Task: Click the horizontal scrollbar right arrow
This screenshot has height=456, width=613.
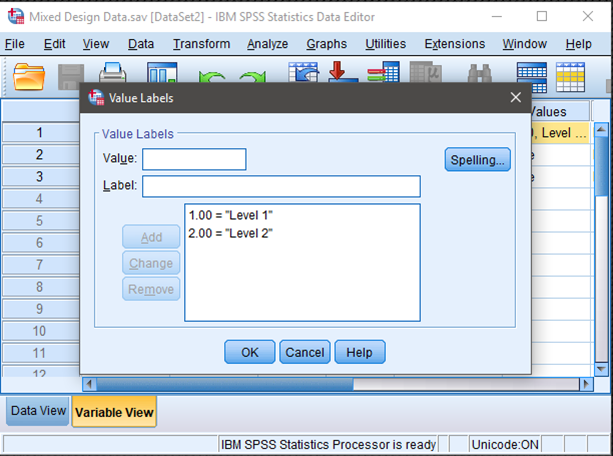Action: (x=586, y=384)
